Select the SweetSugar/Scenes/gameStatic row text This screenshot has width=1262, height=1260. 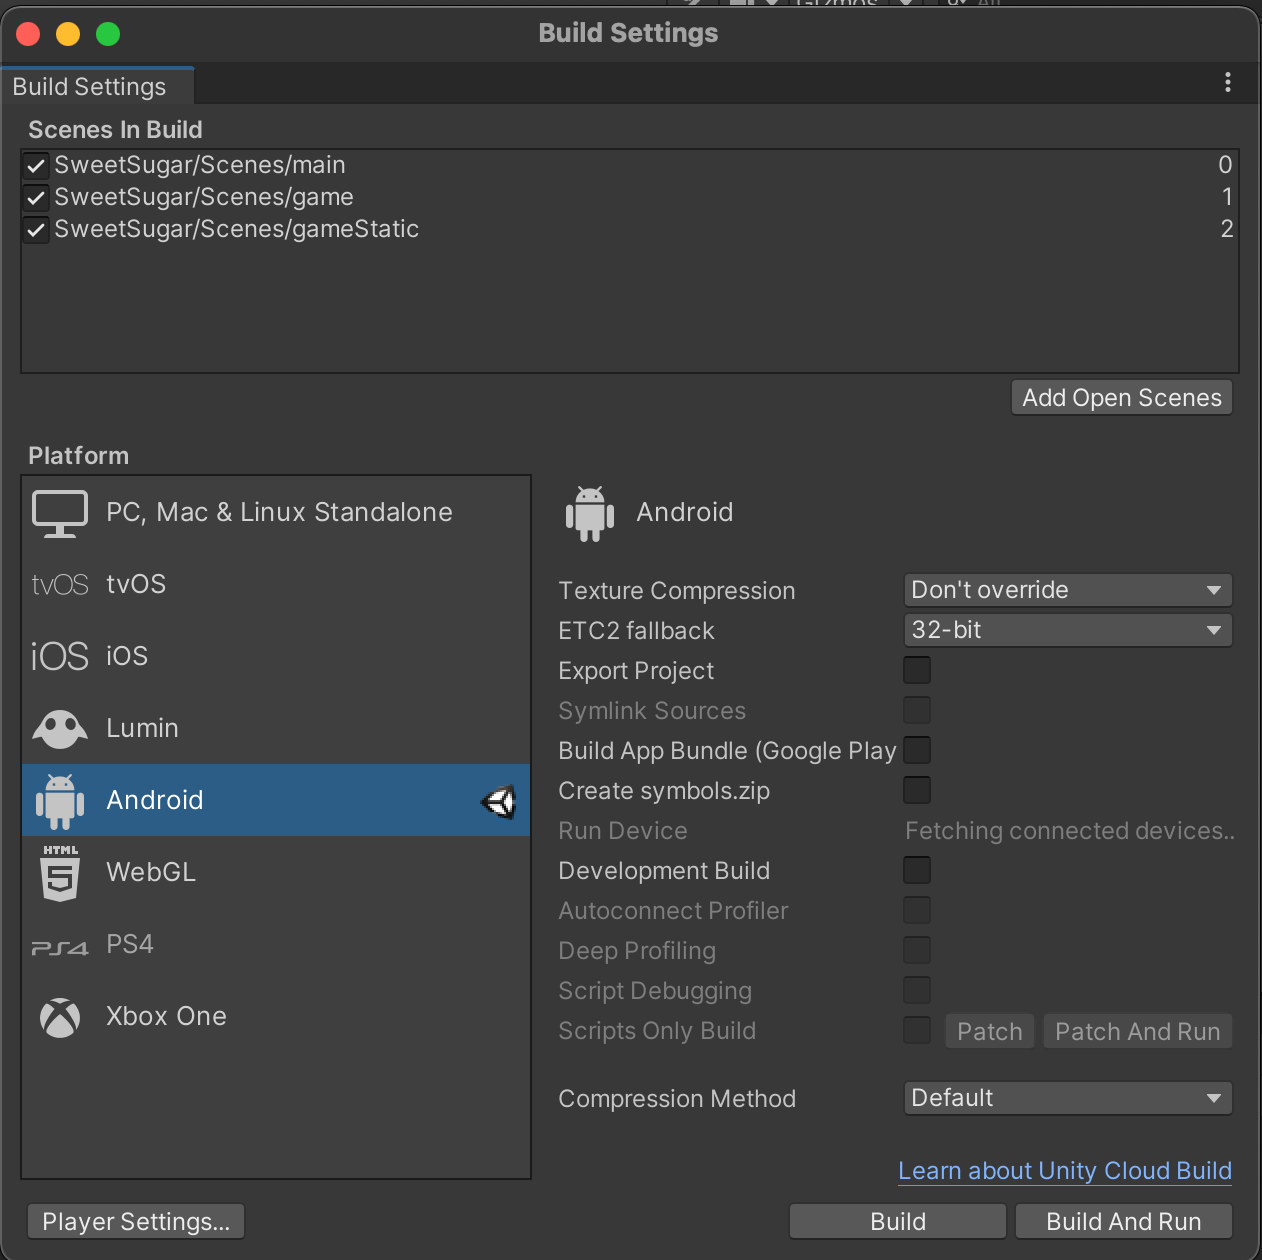tap(237, 229)
